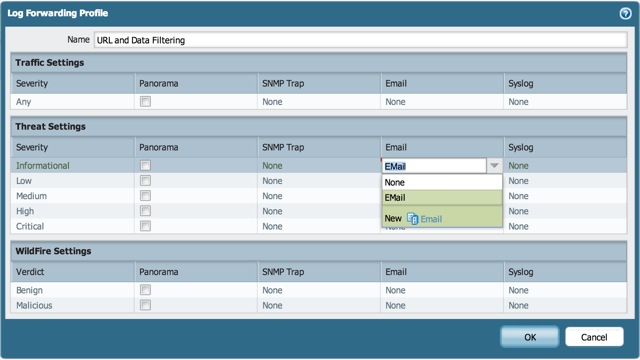Click SNMP Trap None for Low severity
640x360 pixels.
point(272,181)
